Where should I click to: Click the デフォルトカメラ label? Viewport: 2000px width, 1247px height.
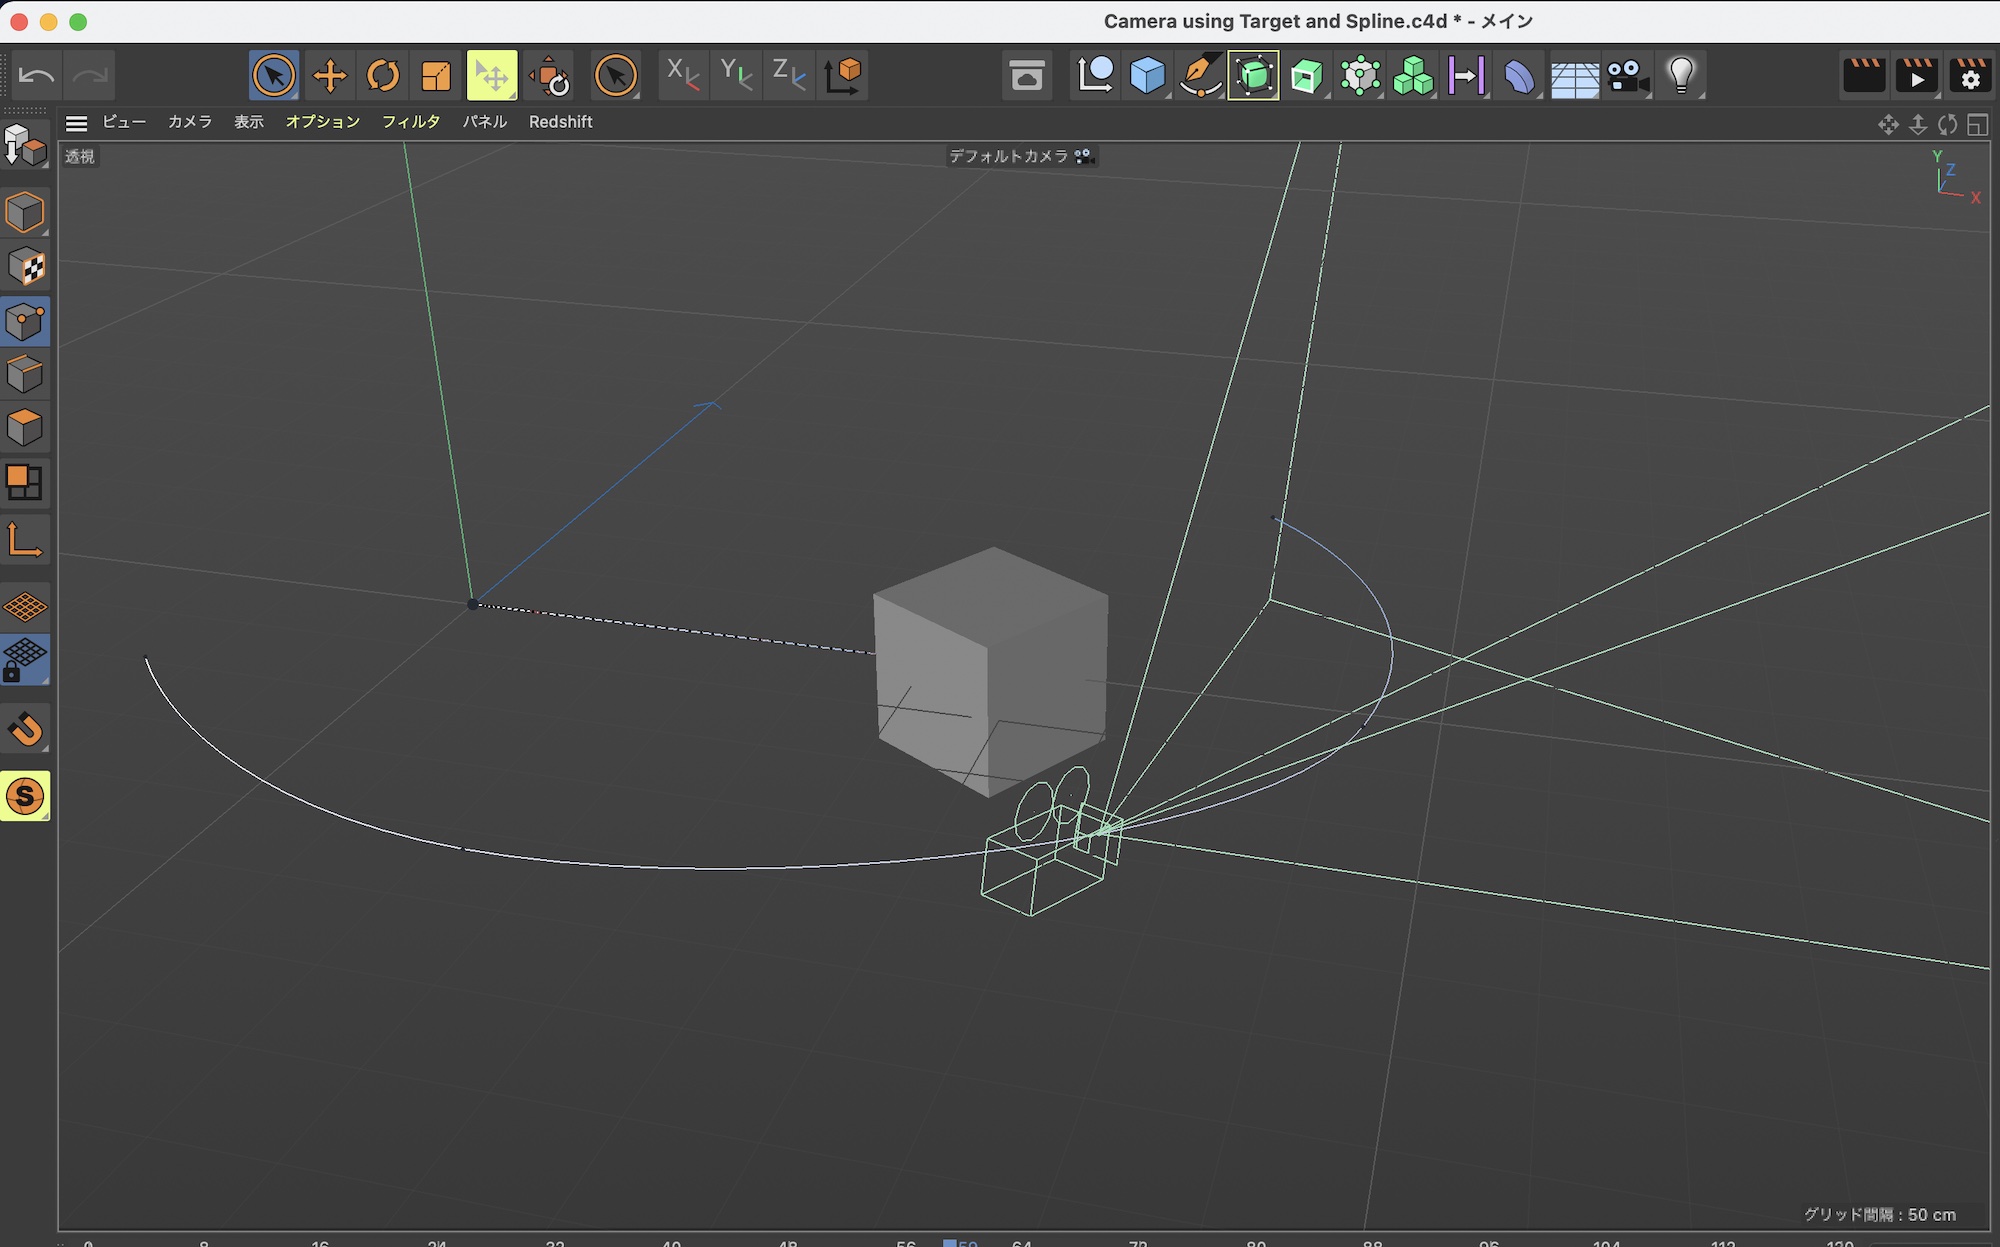1009,156
